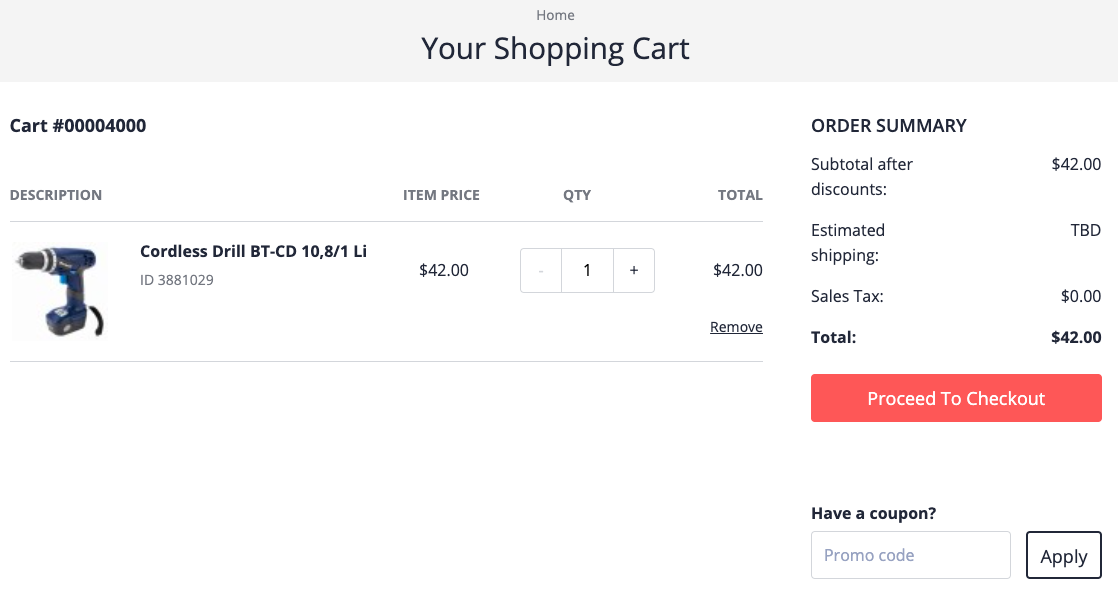This screenshot has width=1118, height=589.
Task: Decrease quantity using the minus button
Action: tap(540, 270)
